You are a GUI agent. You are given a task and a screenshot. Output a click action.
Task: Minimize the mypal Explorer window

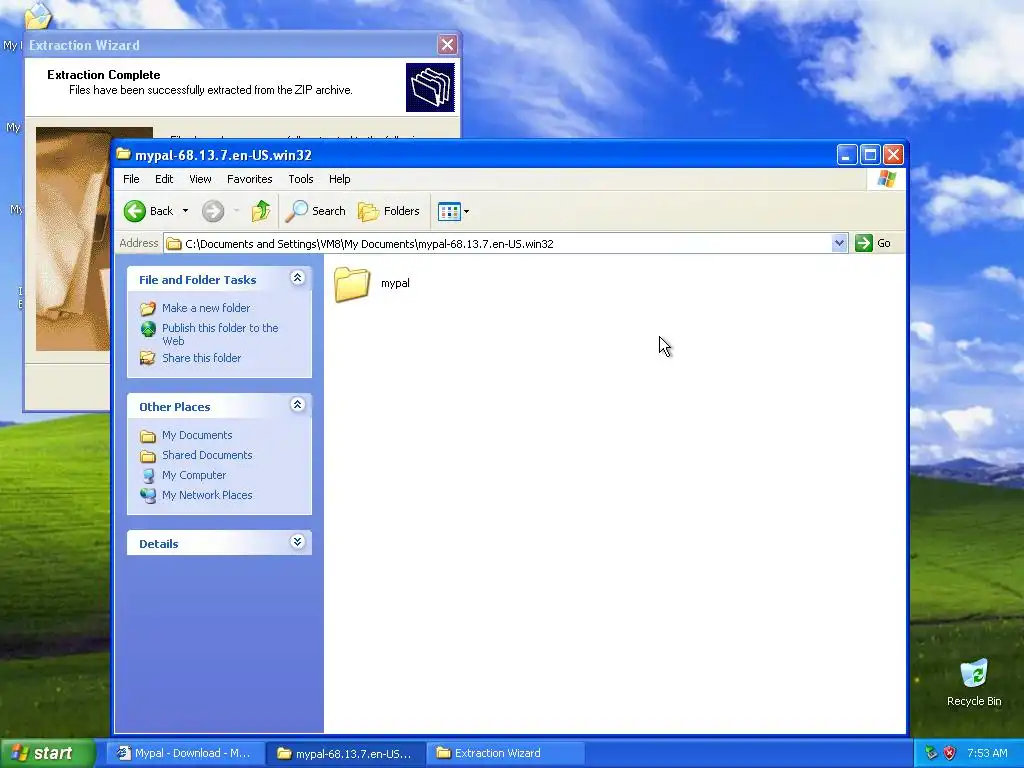(846, 155)
